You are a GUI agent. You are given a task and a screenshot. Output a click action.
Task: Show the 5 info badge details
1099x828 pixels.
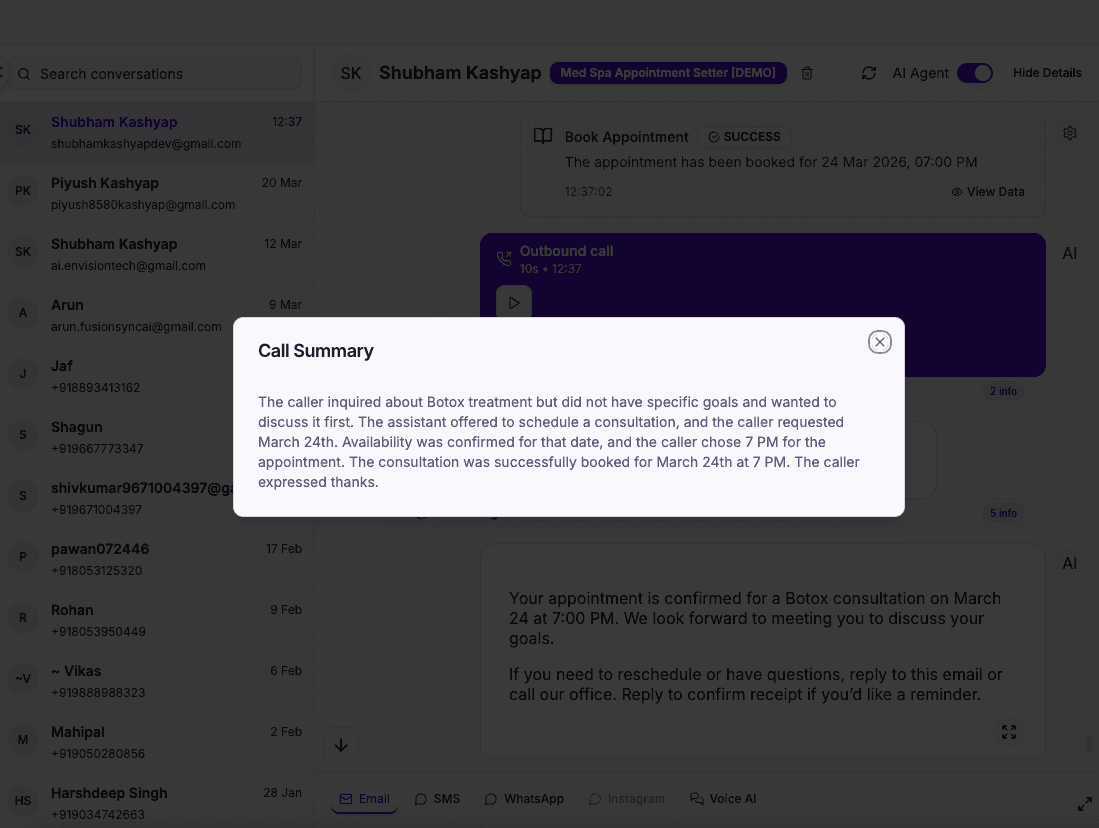click(1003, 513)
